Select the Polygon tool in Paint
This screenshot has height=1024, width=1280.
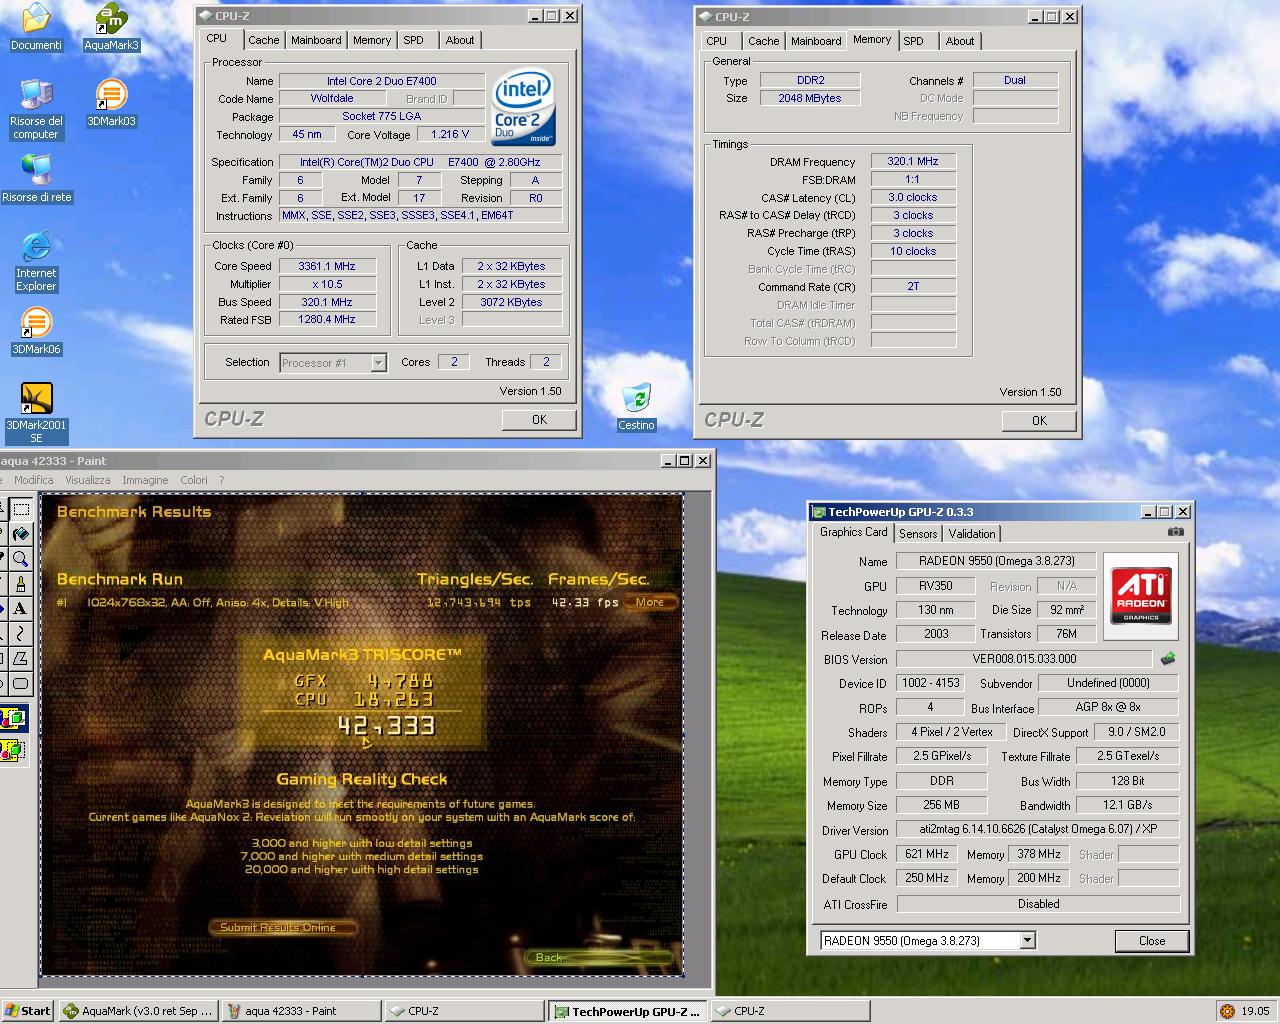click(20, 659)
